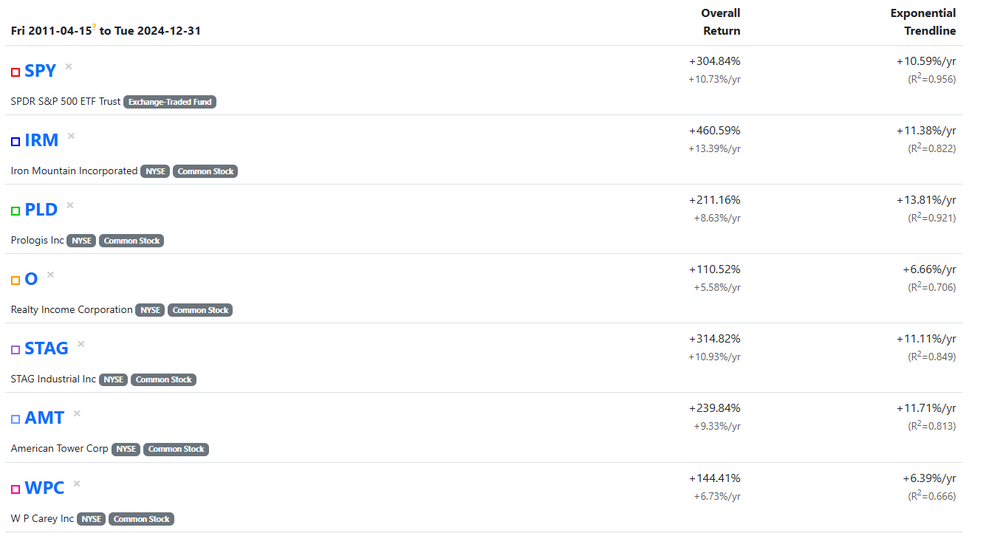Remove IRM using its x icon

click(x=71, y=136)
